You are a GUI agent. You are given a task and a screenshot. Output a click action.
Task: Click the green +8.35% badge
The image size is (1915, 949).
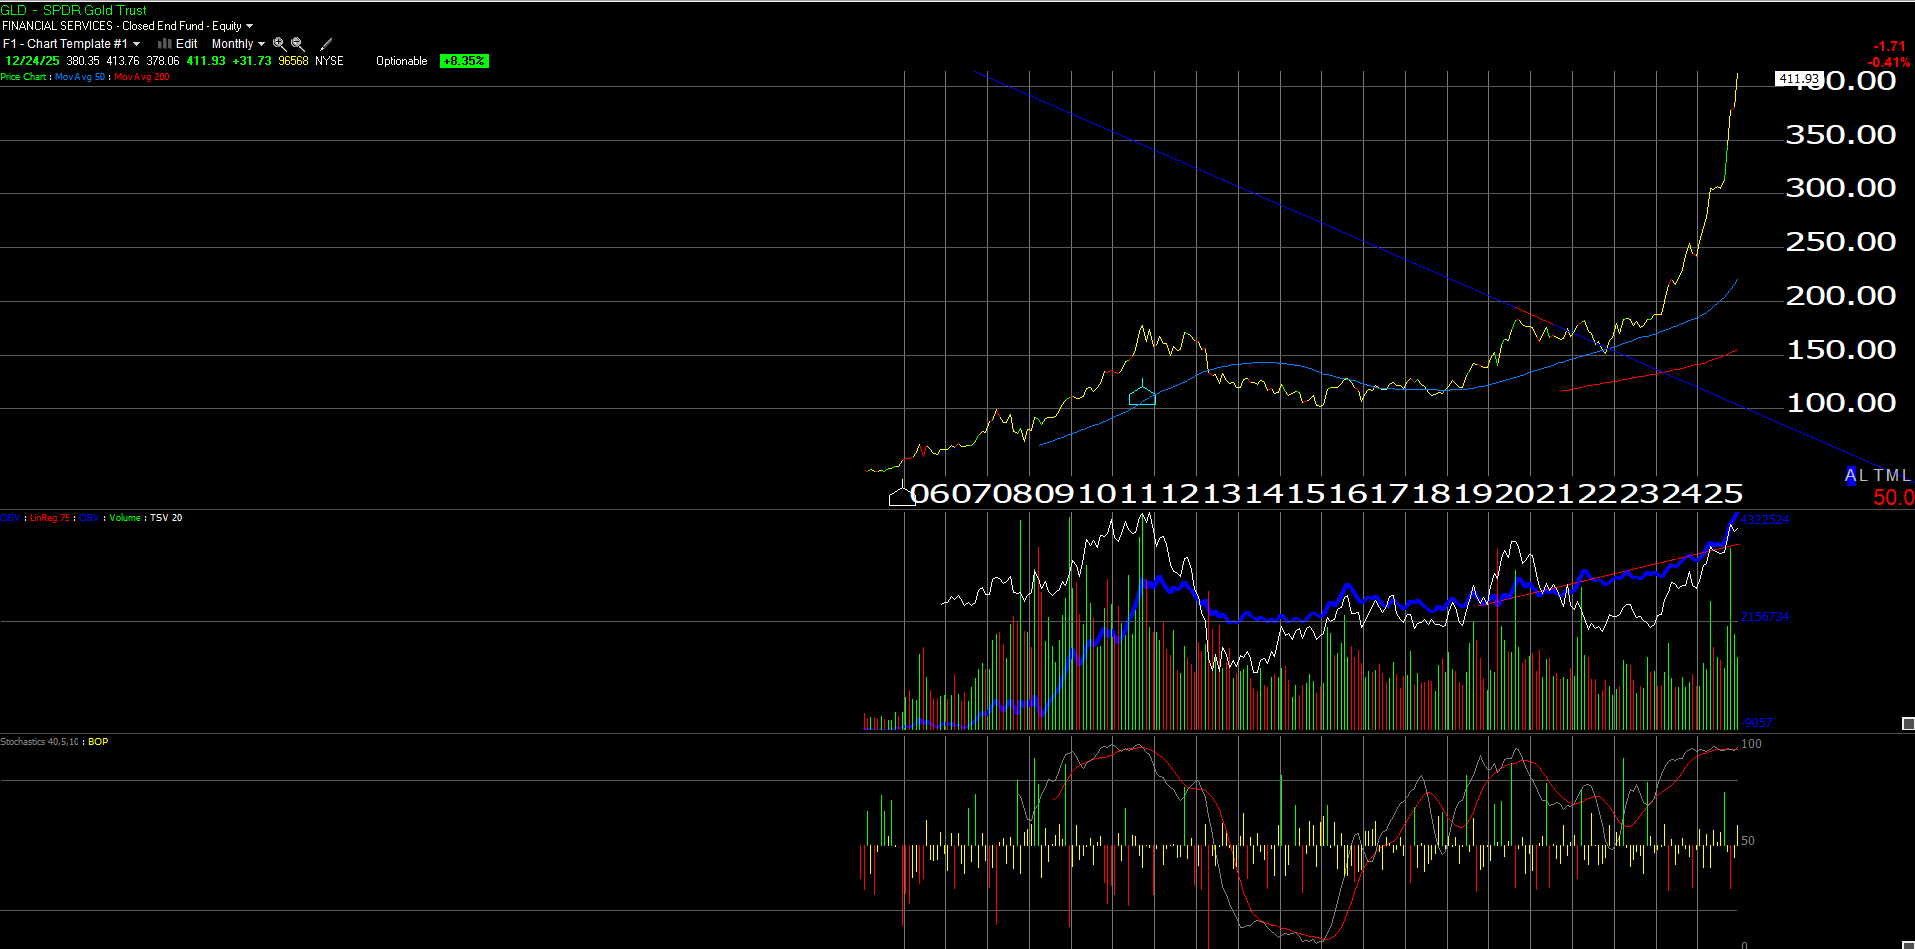[x=464, y=60]
